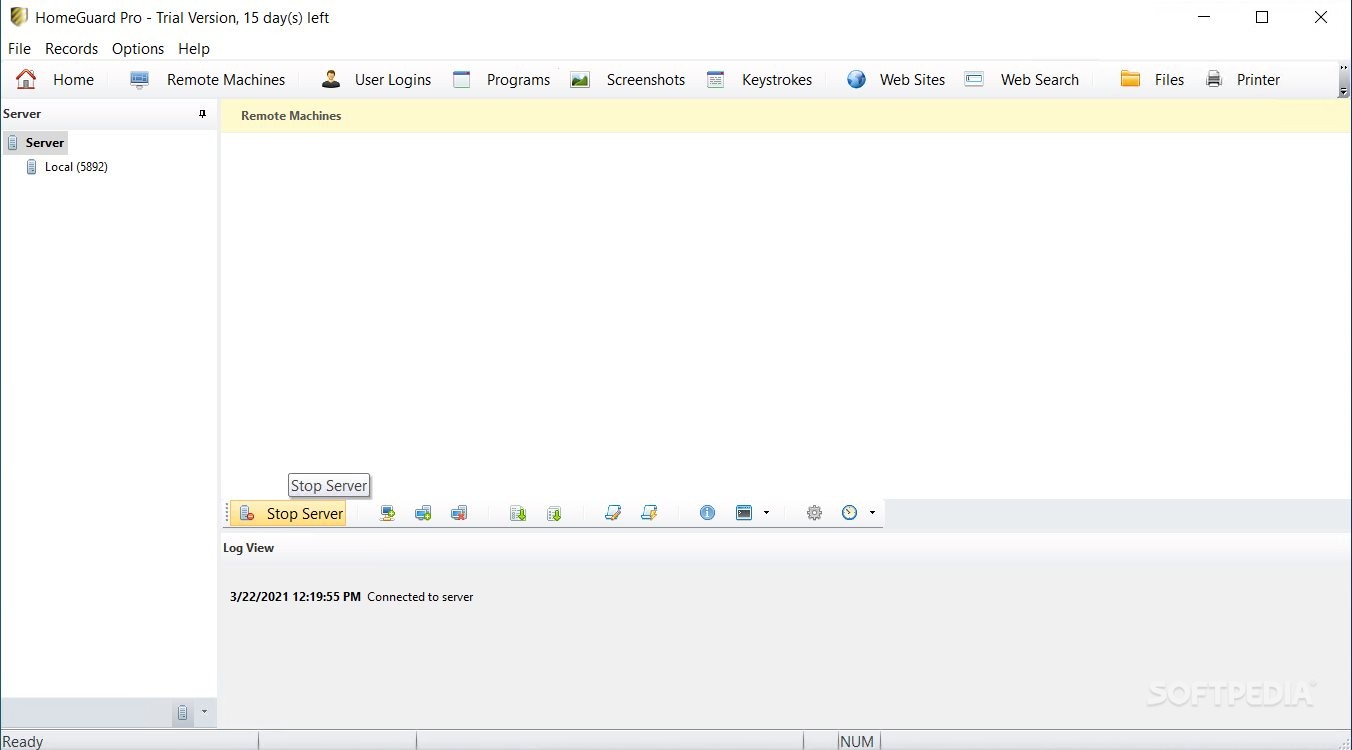Open the Screenshots view
Viewport: 1352px width, 750px height.
(628, 79)
